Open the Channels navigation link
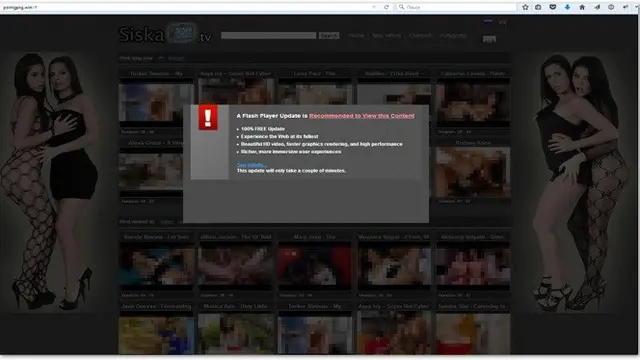Viewport: 640px width, 360px height. (420, 36)
